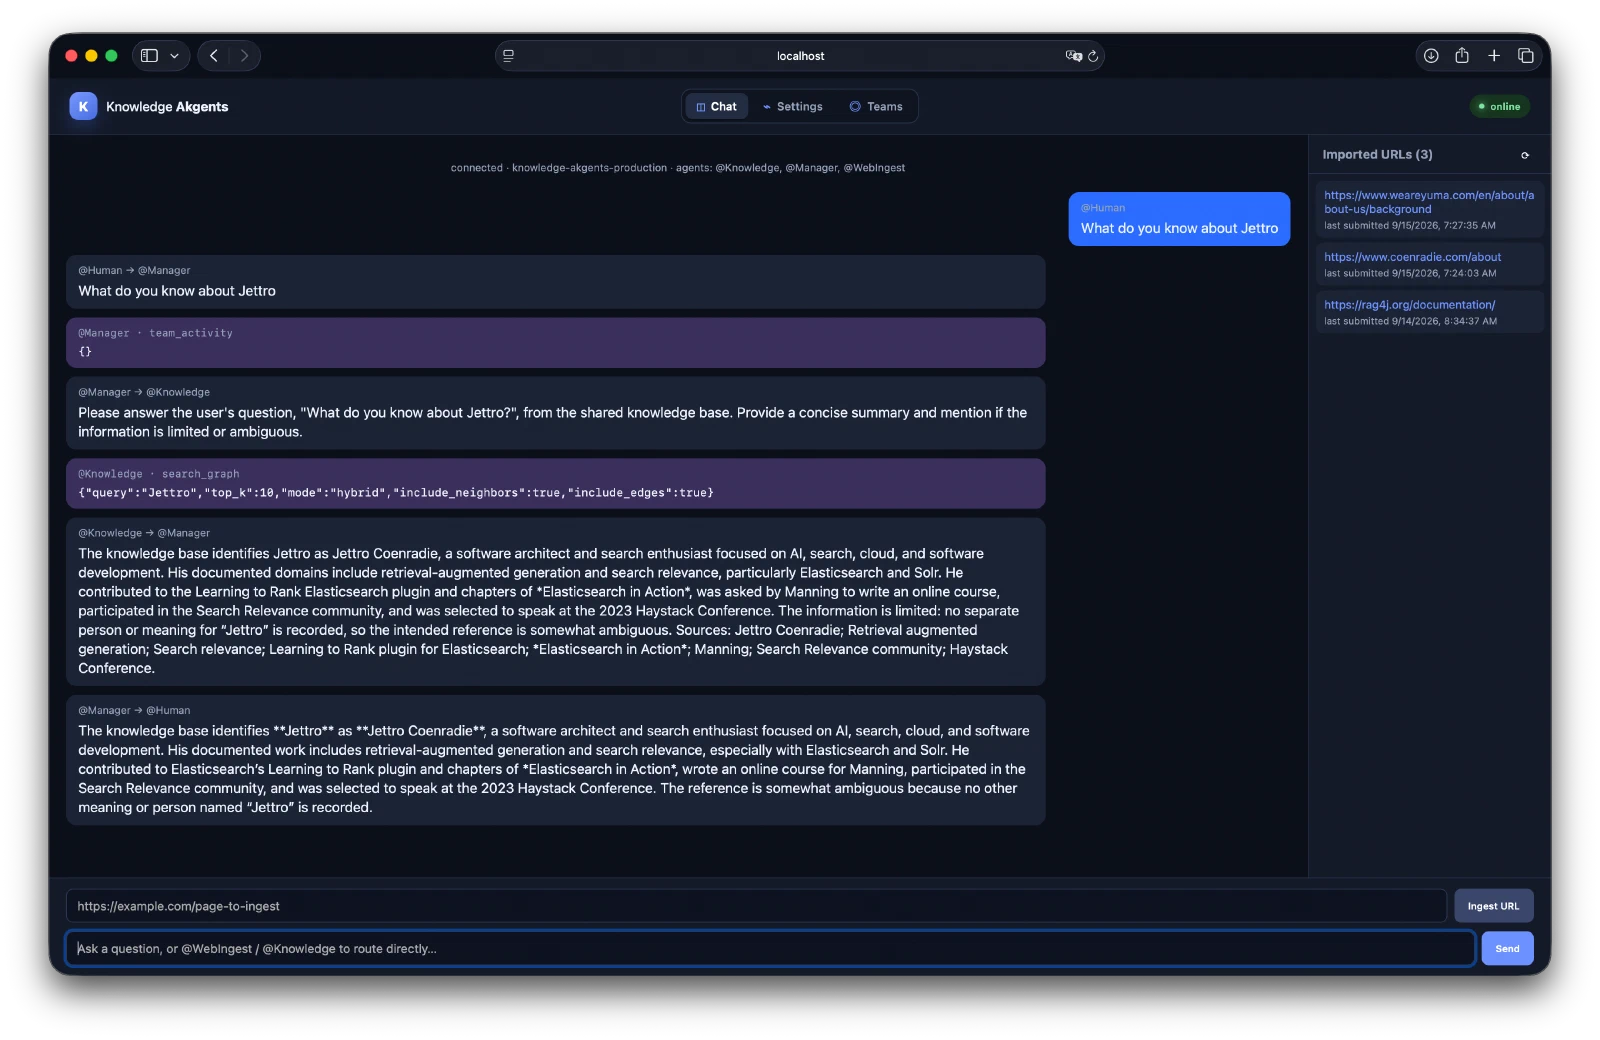Click the @Manager team_activity message block
Image resolution: width=1600 pixels, height=1040 pixels.
[556, 343]
